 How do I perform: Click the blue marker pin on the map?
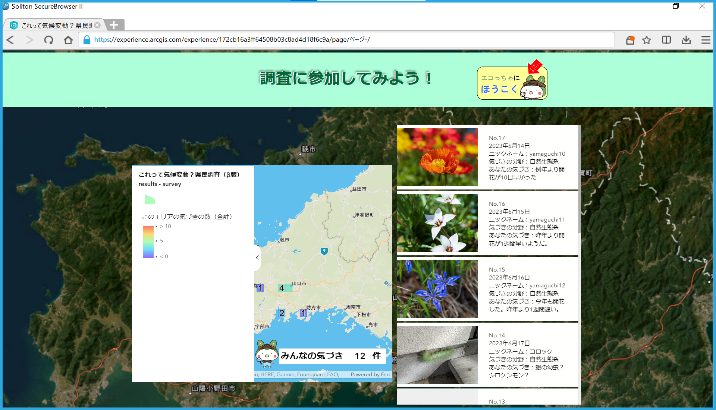(x=324, y=251)
